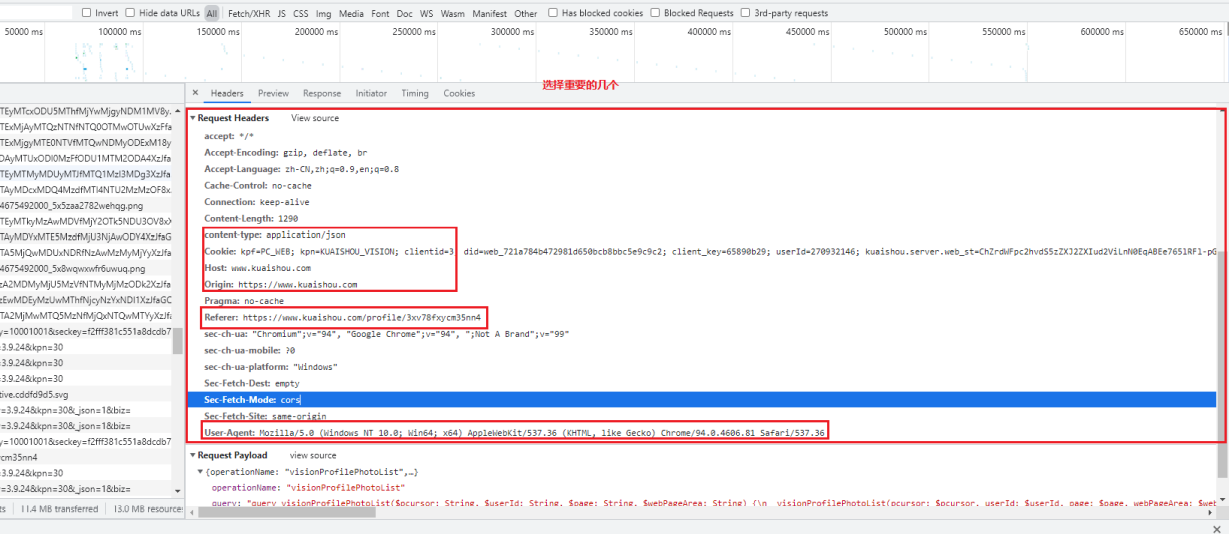Click View source beside Request Headers

click(x=315, y=118)
